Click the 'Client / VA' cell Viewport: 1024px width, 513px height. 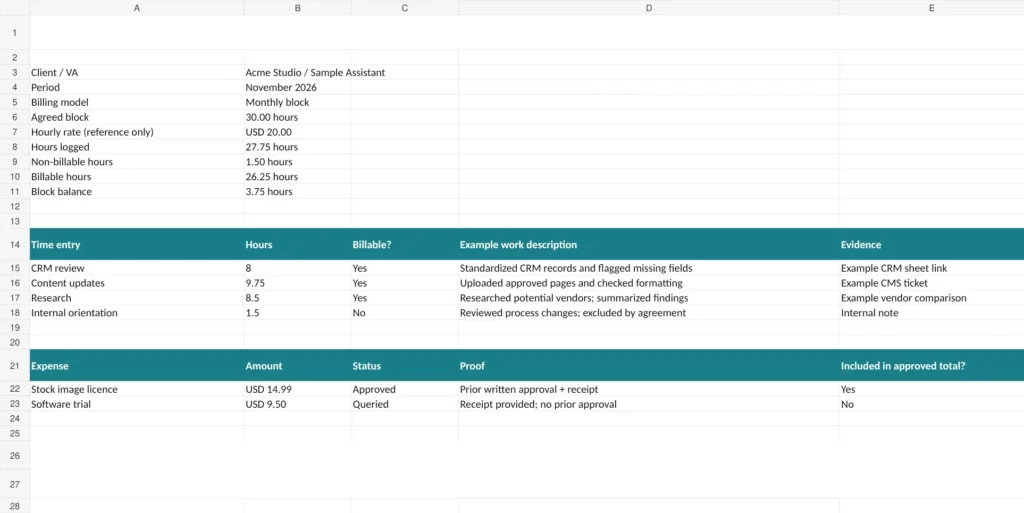[136, 72]
